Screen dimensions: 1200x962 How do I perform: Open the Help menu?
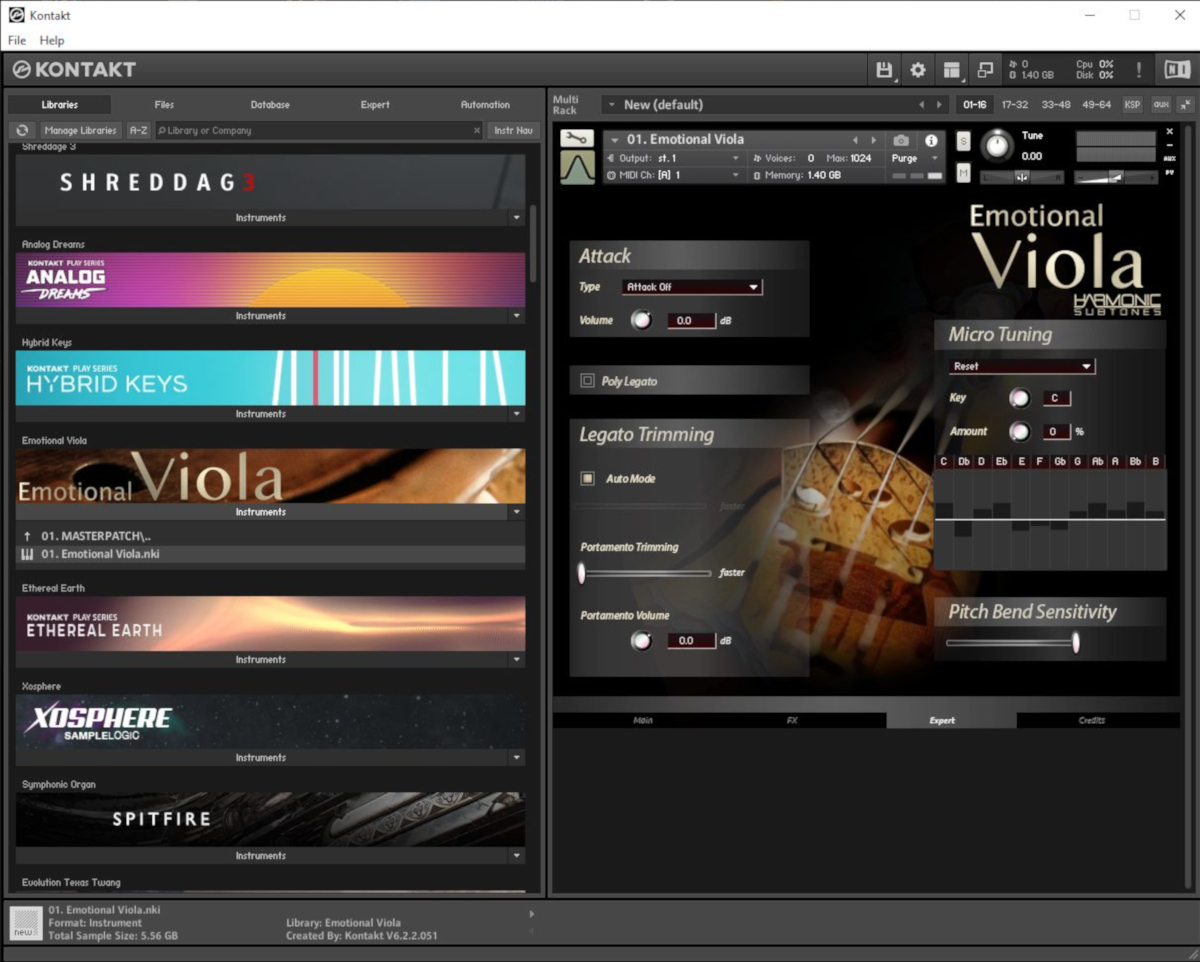pyautogui.click(x=52, y=41)
